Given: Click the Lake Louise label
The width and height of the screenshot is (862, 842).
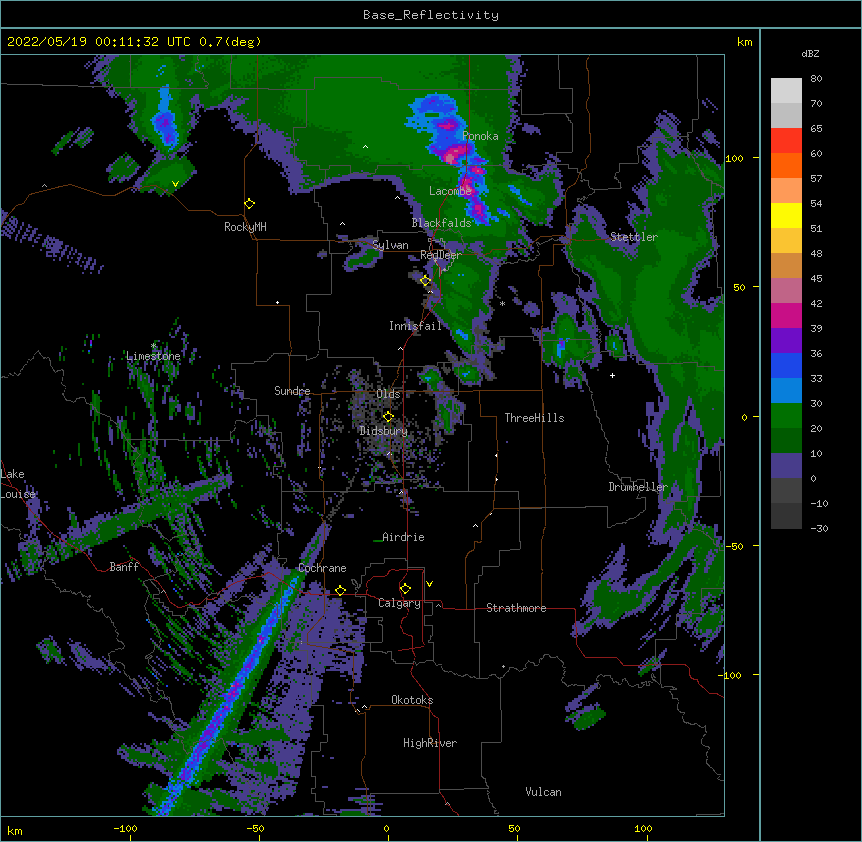Looking at the screenshot, I should tap(18, 484).
